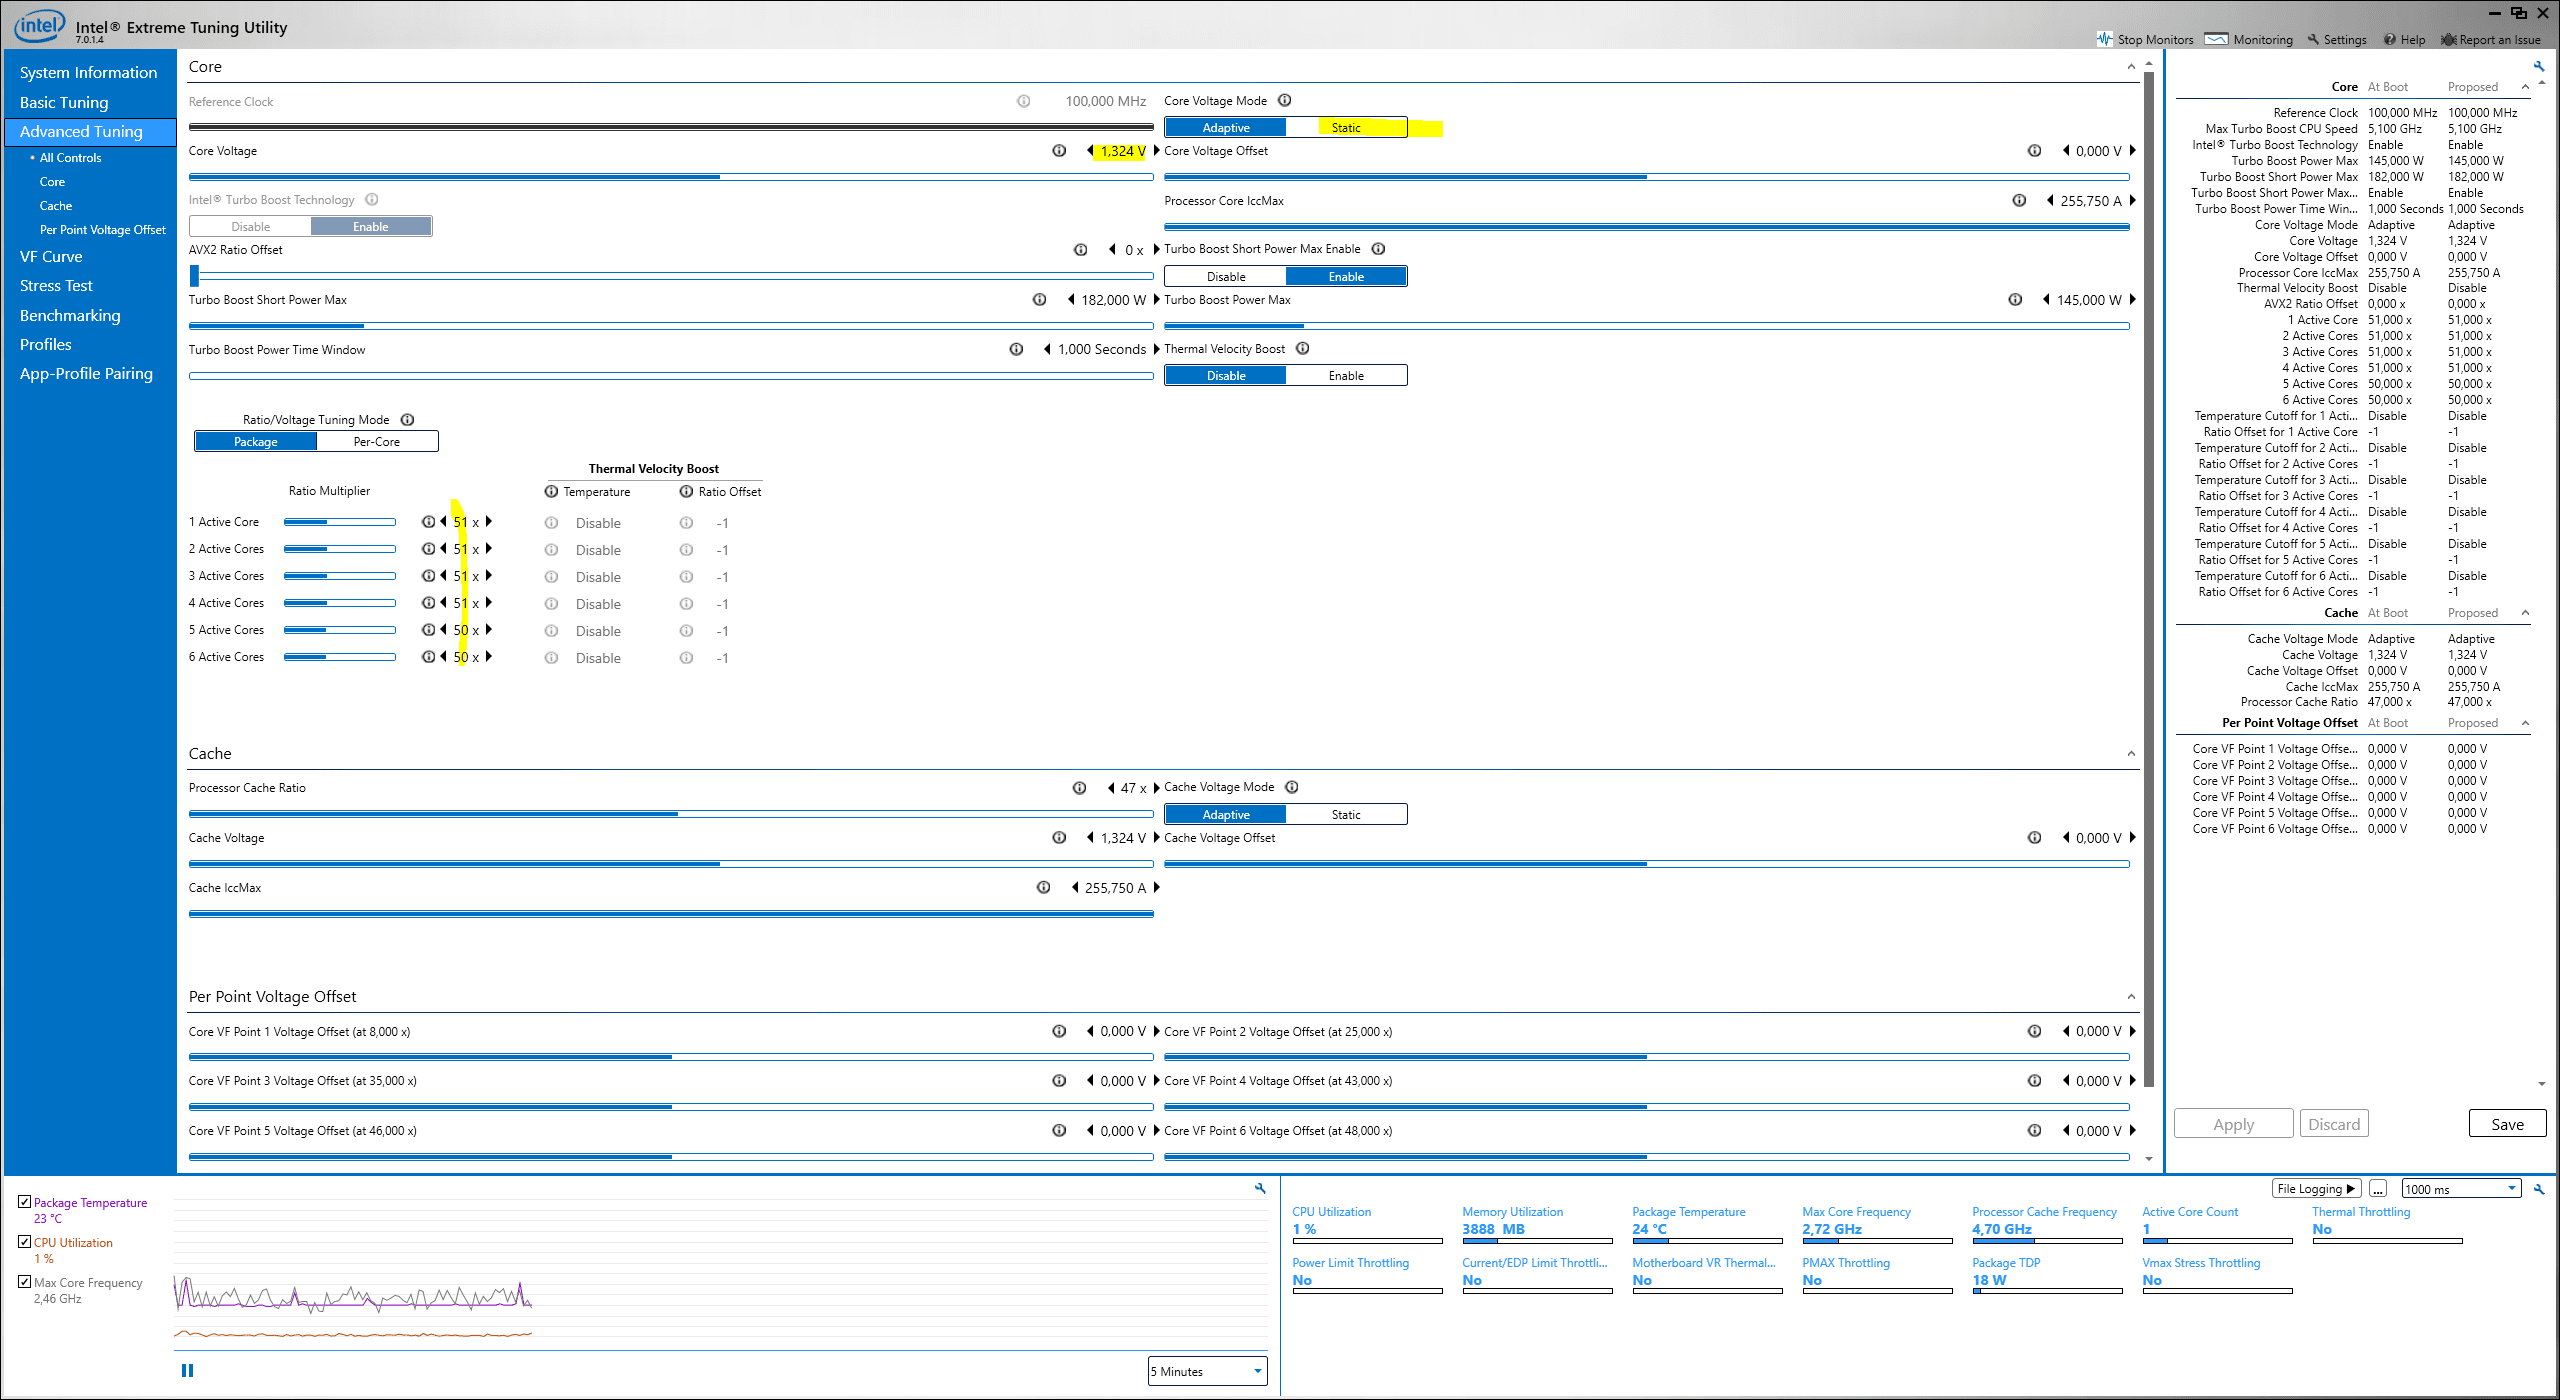Collapse the Per Point Voltage Offset section
2560x1400 pixels.
pos(2131,997)
